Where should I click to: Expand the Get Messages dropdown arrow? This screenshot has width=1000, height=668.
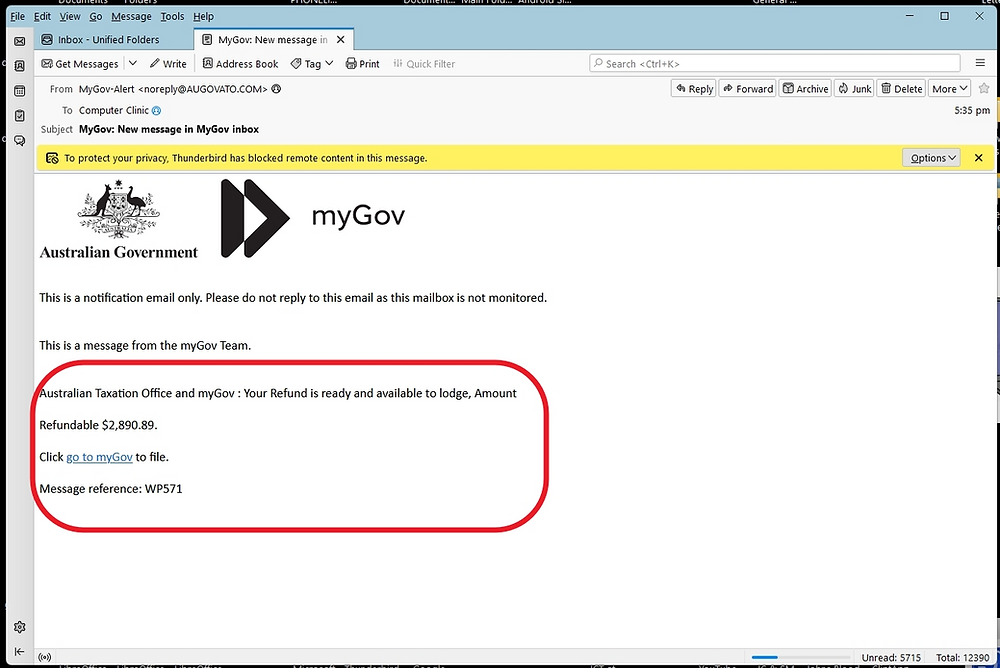(133, 63)
